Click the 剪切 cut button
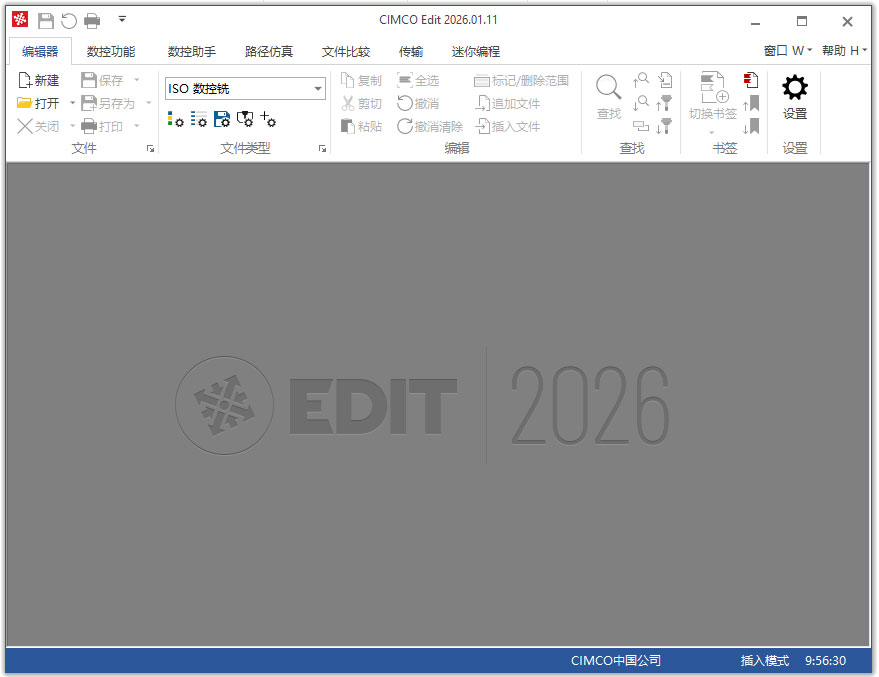The width and height of the screenshot is (879, 677). tap(362, 104)
